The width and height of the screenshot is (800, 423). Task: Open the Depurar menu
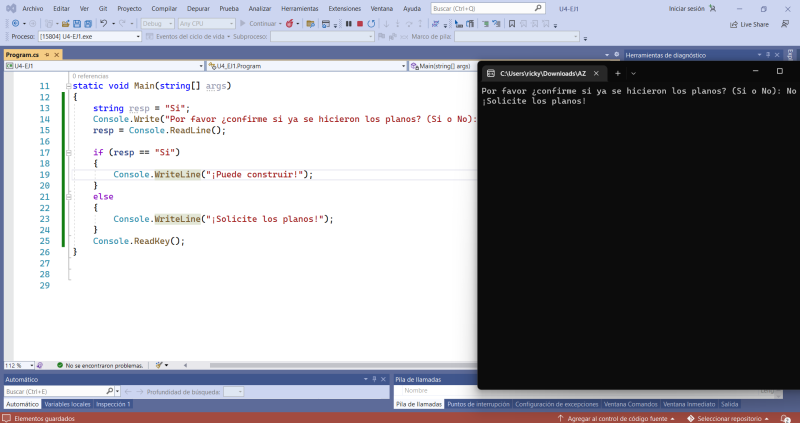(x=198, y=8)
